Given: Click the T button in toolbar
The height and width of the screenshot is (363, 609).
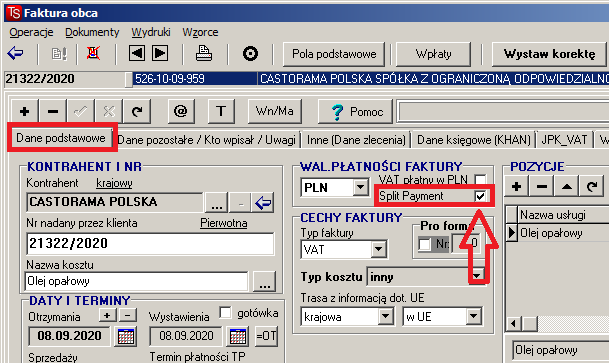Looking at the screenshot, I should [x=221, y=111].
